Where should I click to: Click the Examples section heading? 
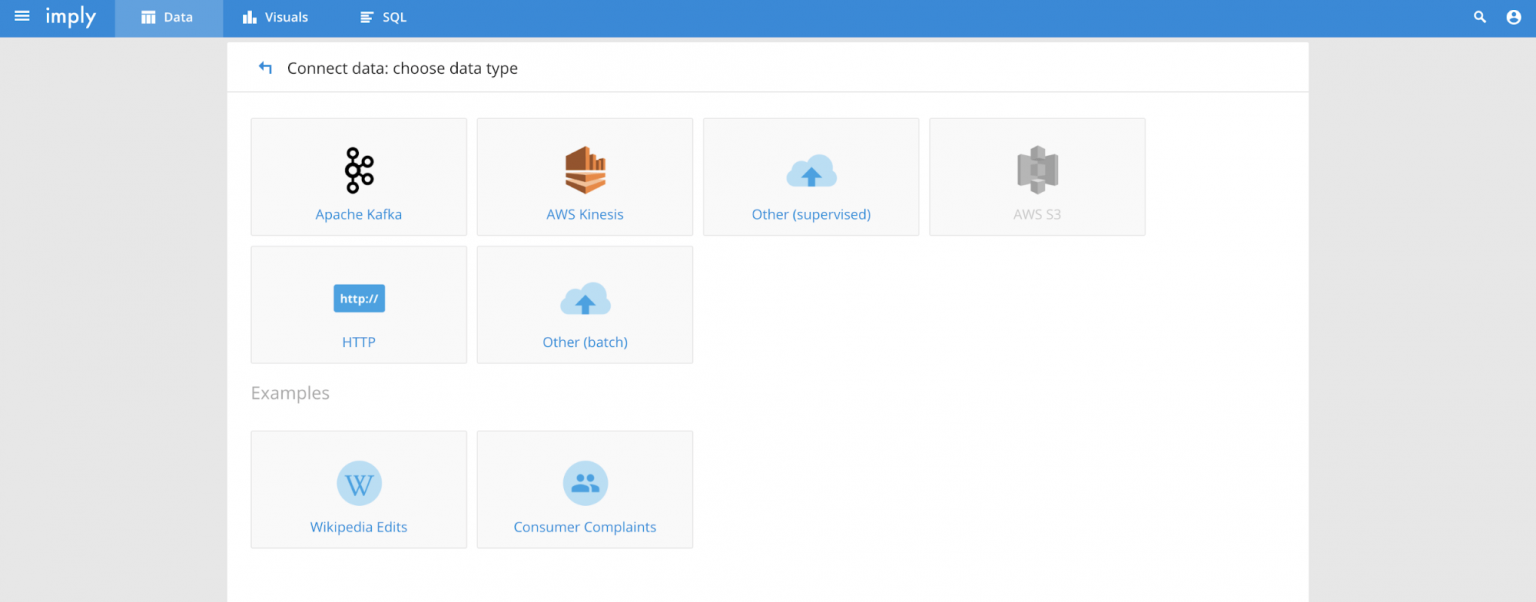click(290, 392)
